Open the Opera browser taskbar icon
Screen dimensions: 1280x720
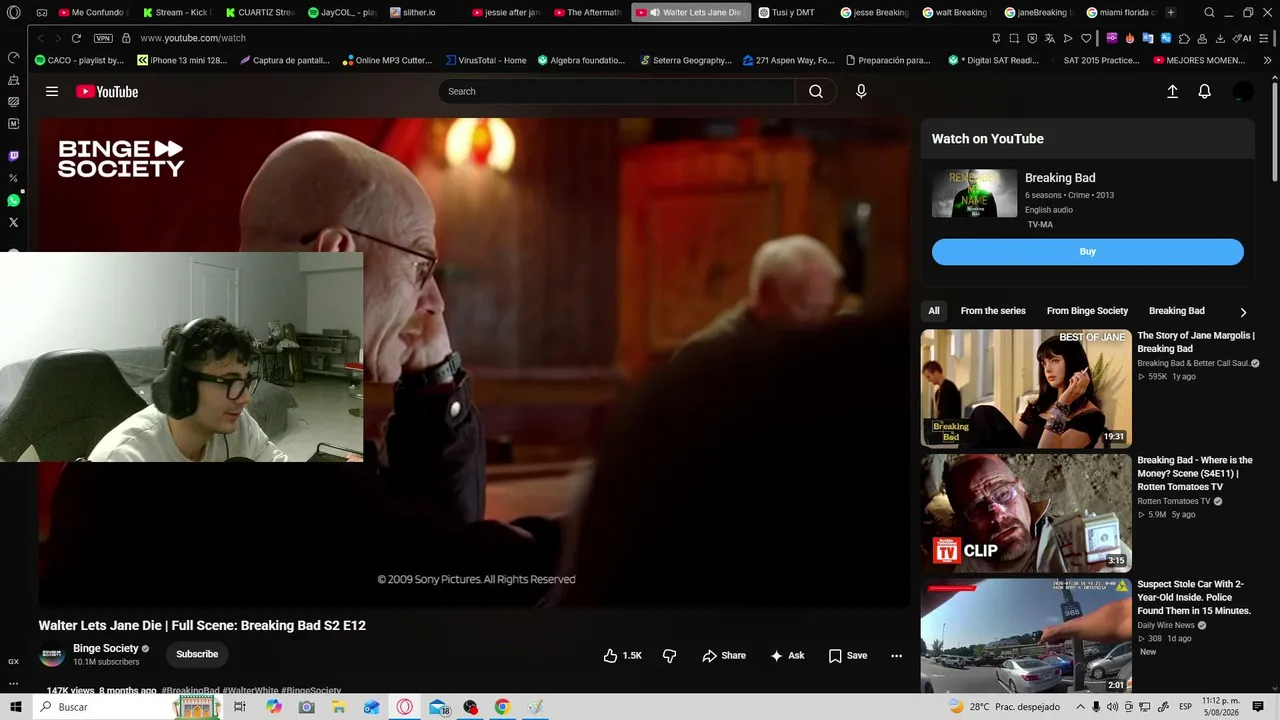(405, 707)
